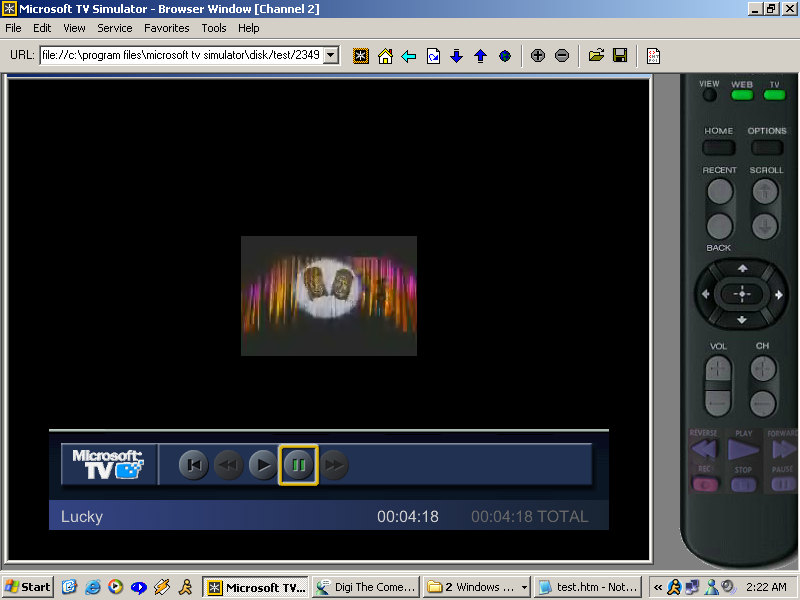Zoom out with the minus circle icon
This screenshot has height=600, width=800.
pyautogui.click(x=562, y=56)
